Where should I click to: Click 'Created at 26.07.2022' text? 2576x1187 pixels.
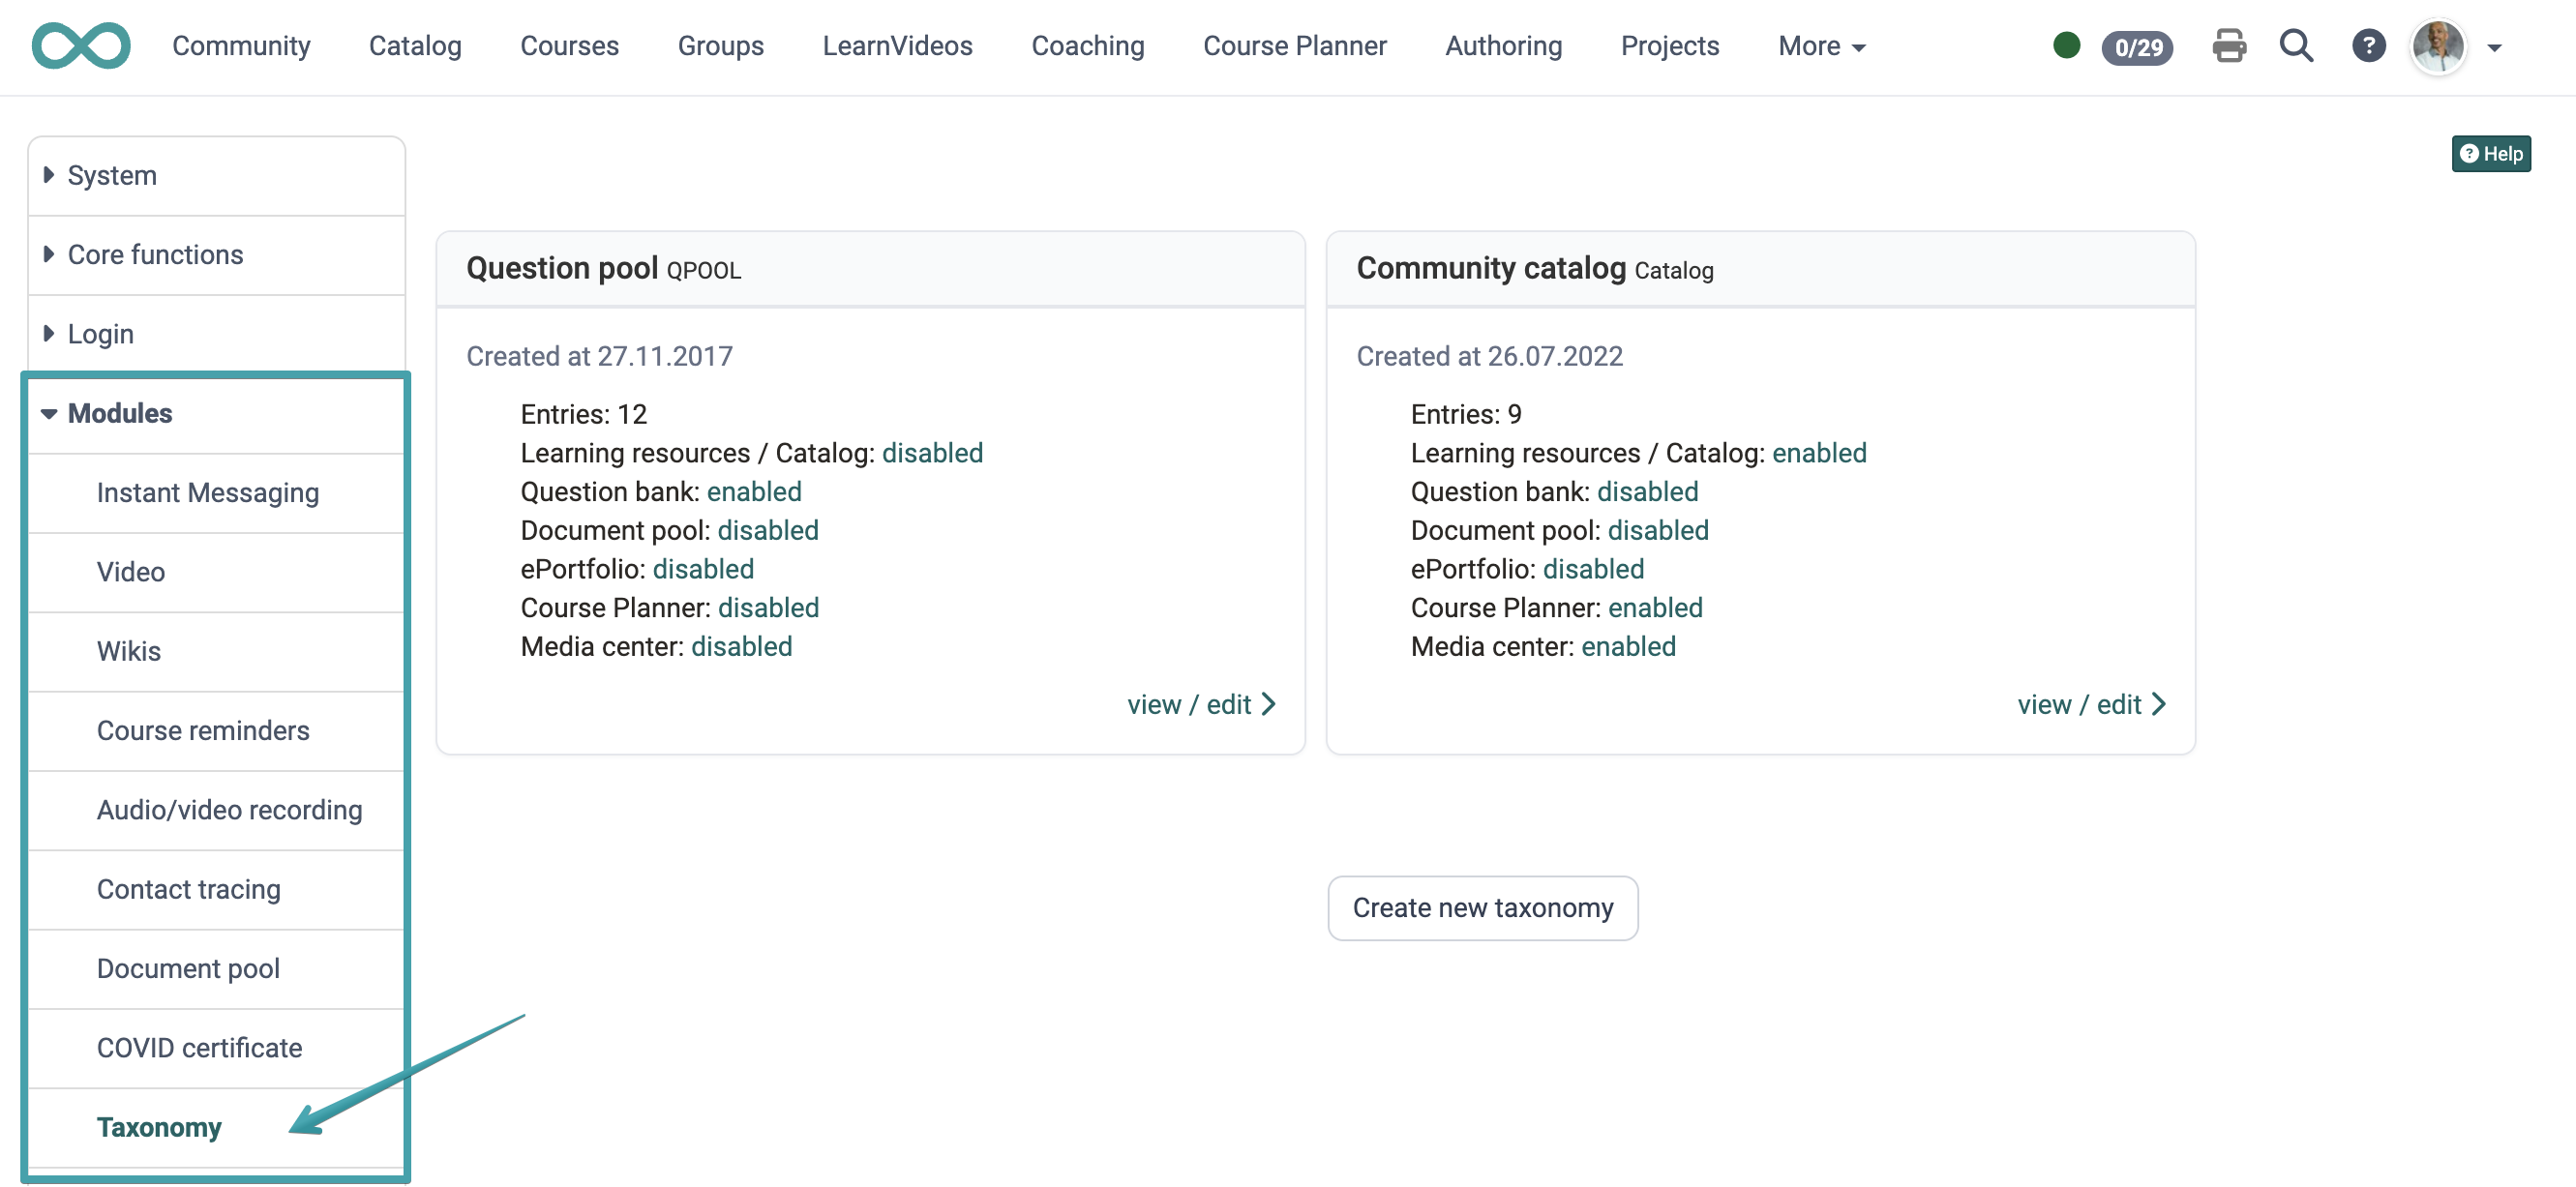(x=1489, y=356)
